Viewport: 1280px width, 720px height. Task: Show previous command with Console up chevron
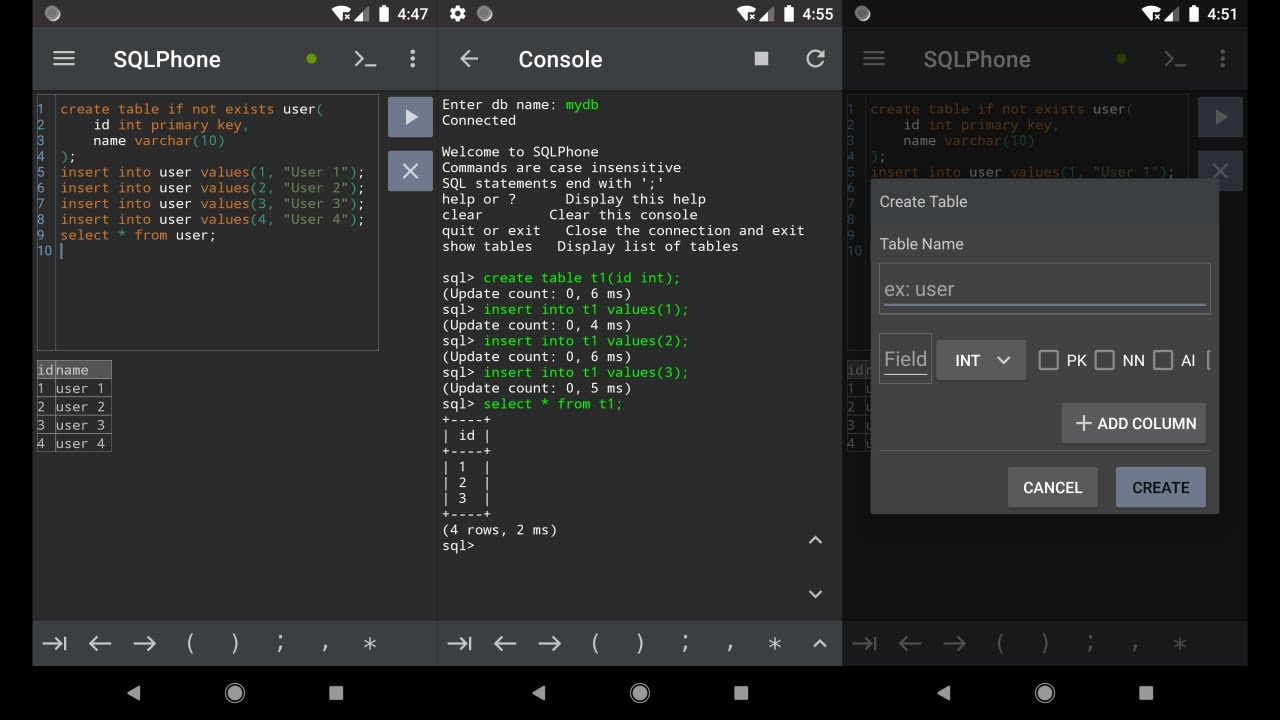point(815,540)
